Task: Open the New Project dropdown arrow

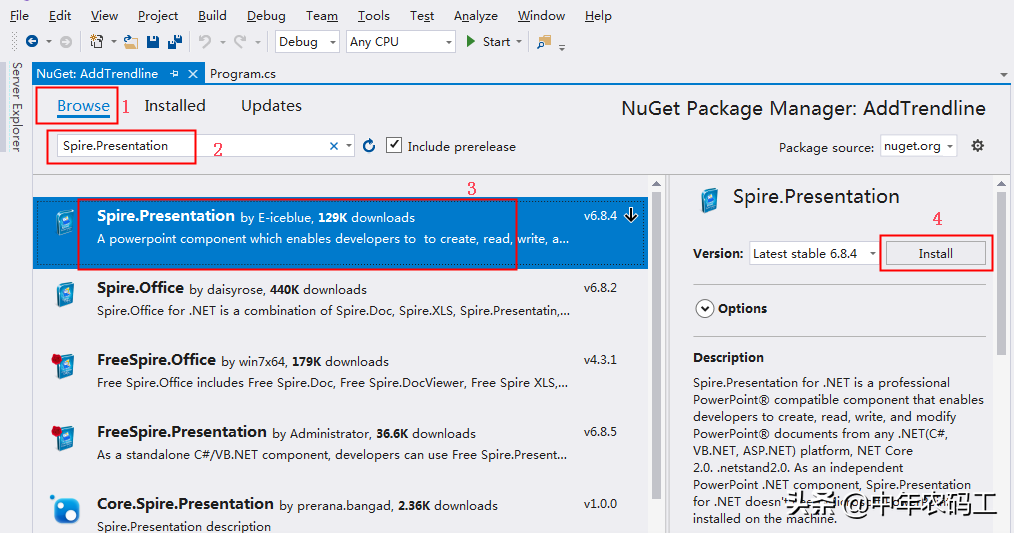Action: tap(113, 42)
